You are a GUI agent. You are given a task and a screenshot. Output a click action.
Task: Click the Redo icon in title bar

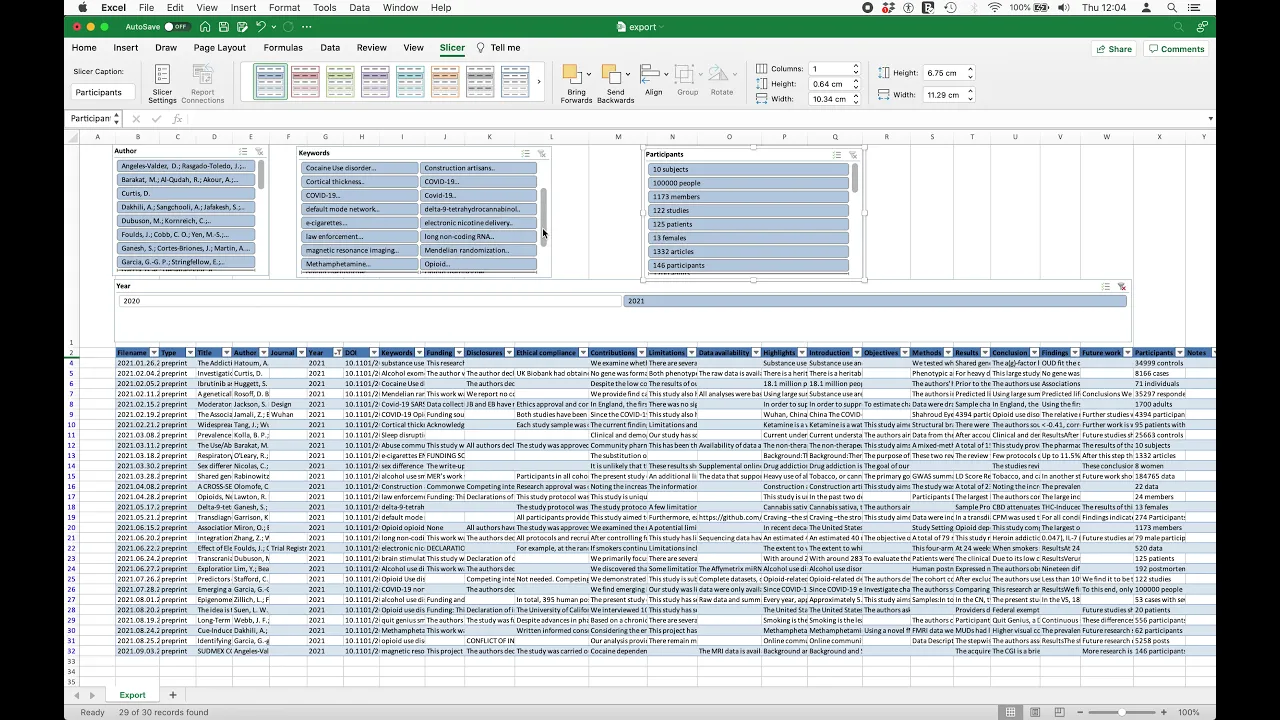pyautogui.click(x=288, y=27)
